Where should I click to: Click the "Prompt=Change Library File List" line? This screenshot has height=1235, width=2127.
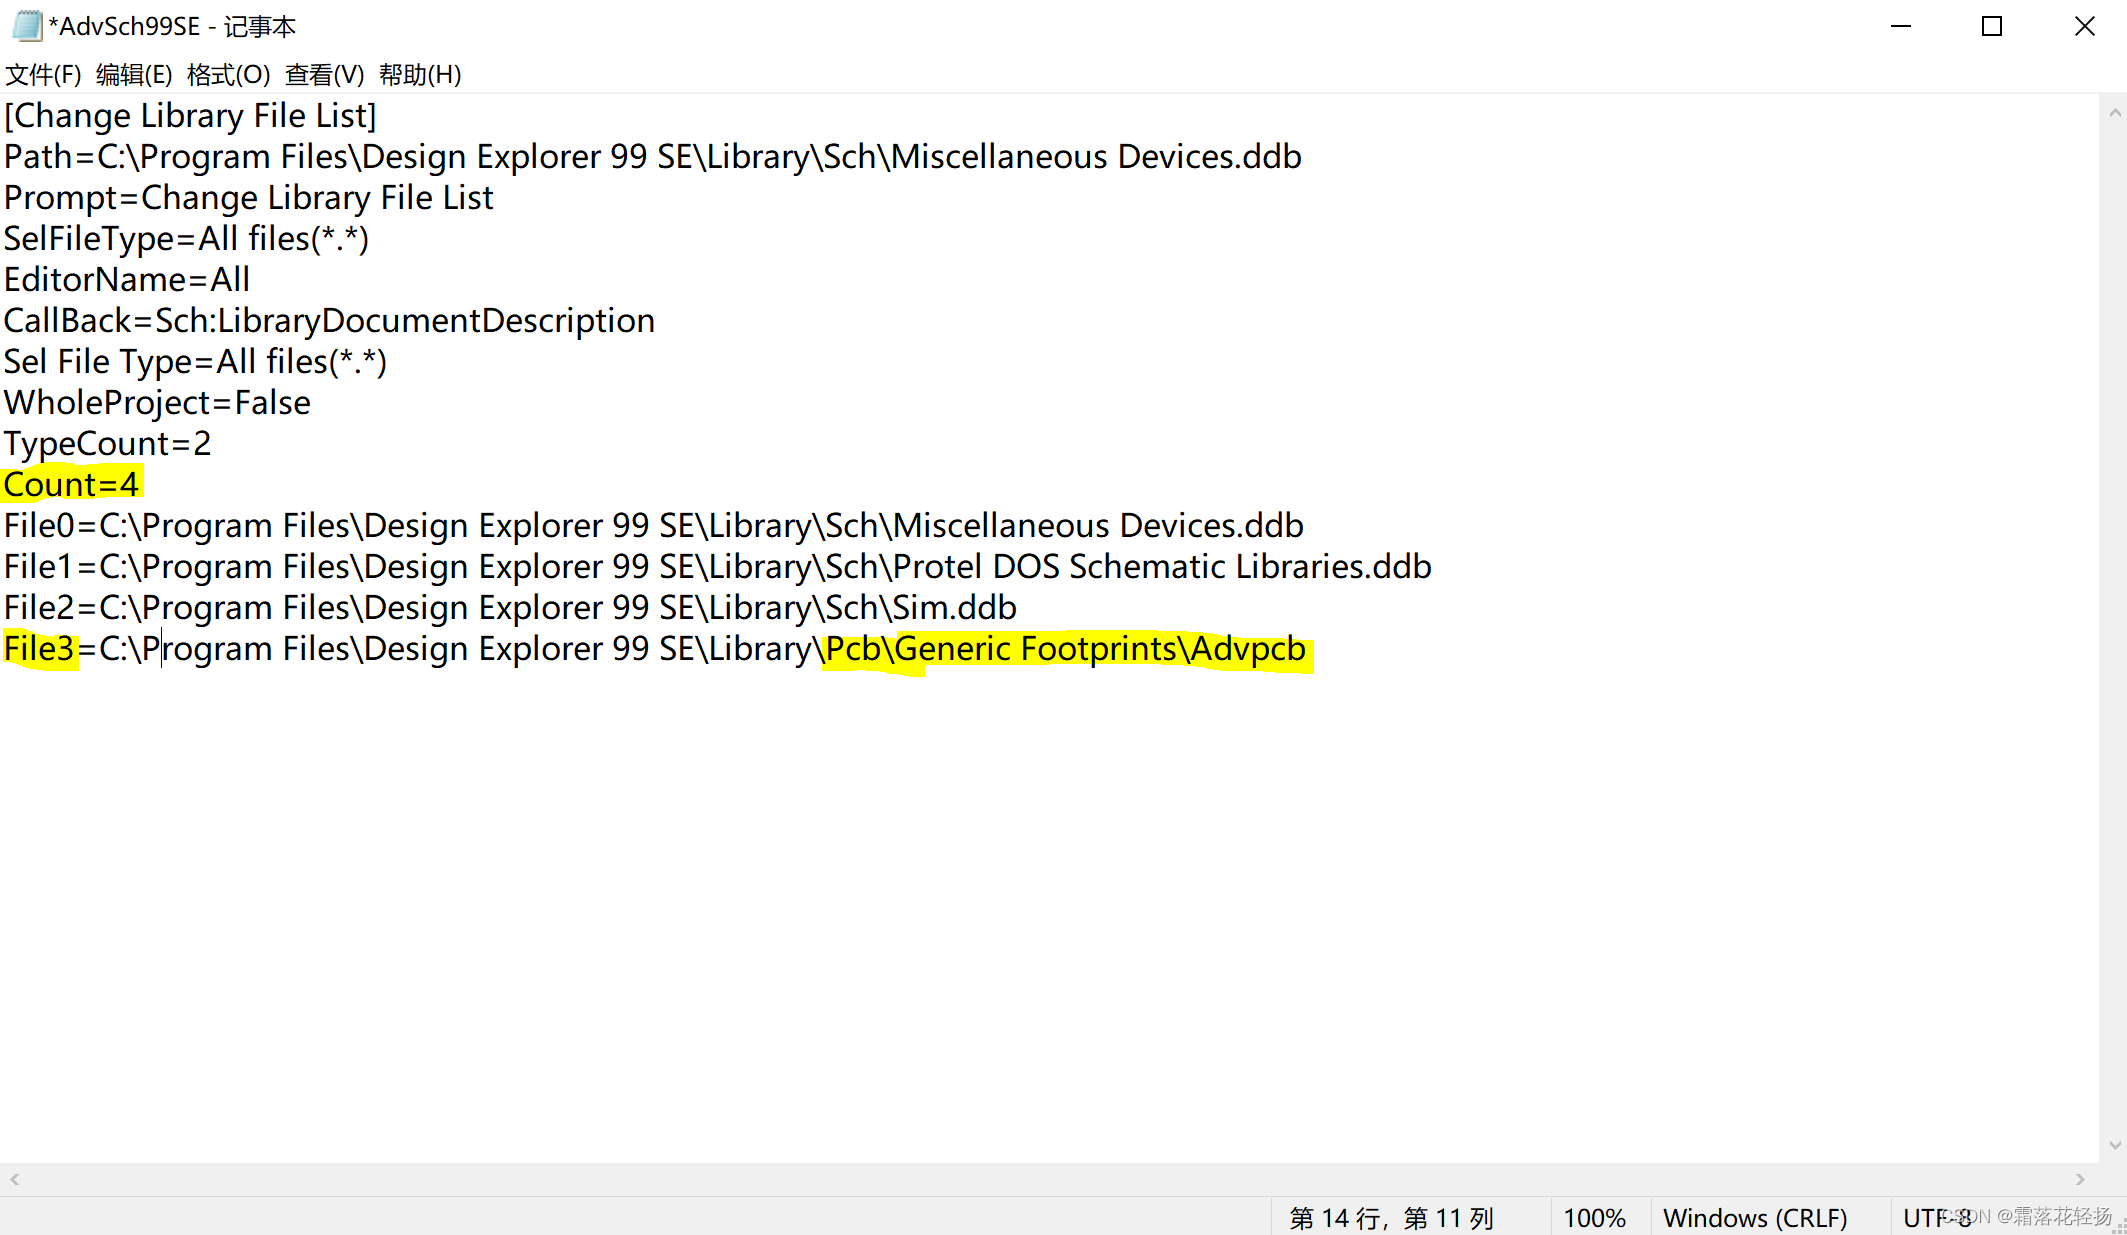coord(248,198)
